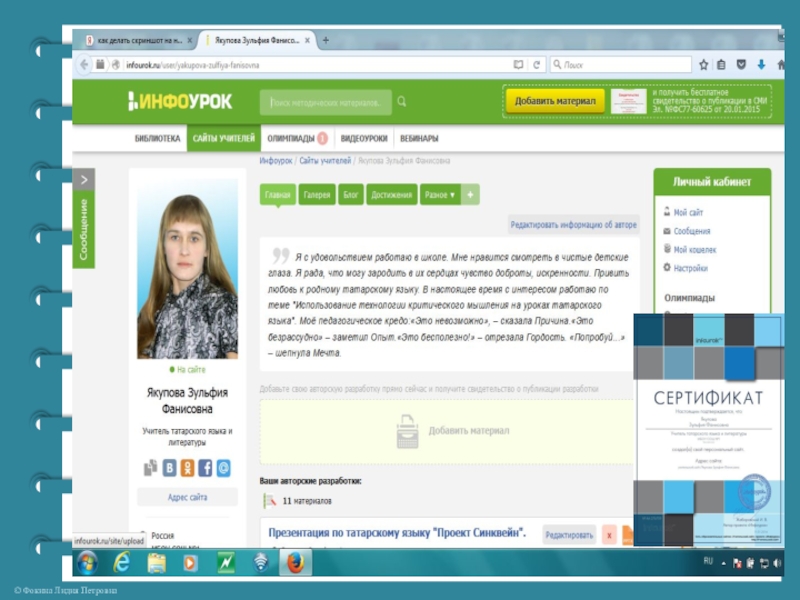Click the Firefox Поиск search box
The height and width of the screenshot is (600, 800).
620,65
